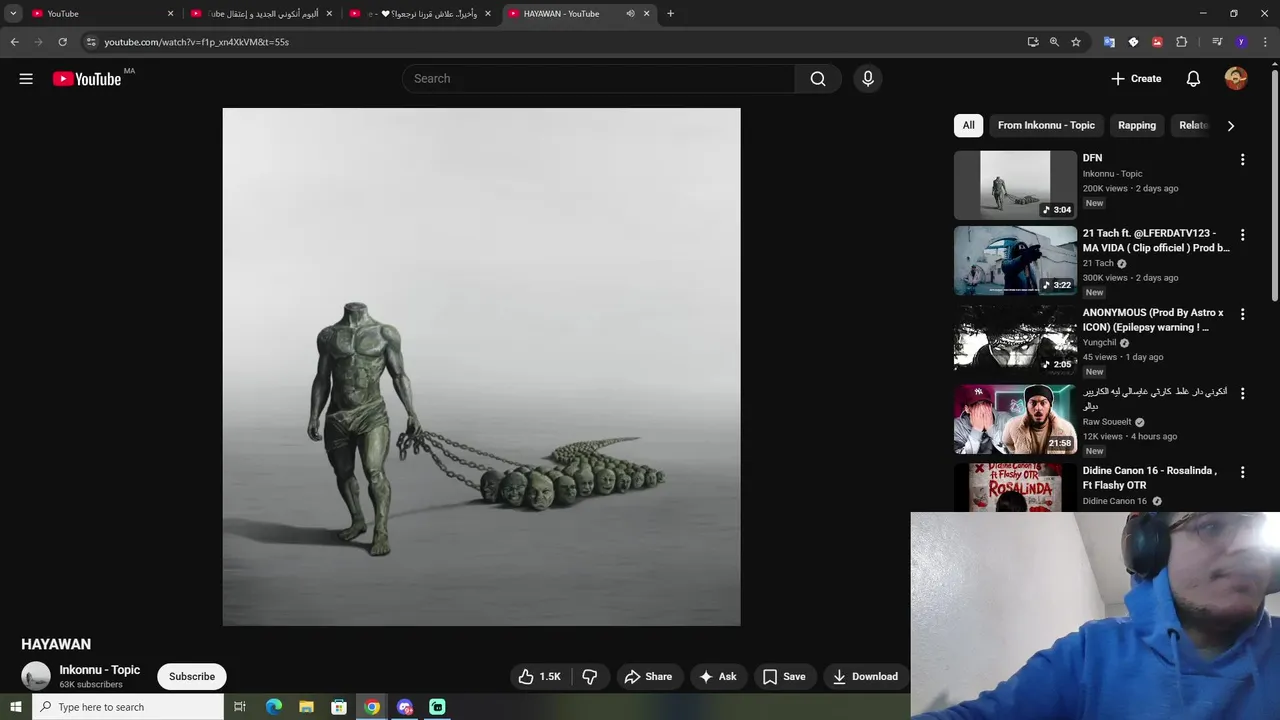This screenshot has height=720, width=1280.
Task: Launch Microsoft Edge from the taskbar
Action: (x=273, y=707)
